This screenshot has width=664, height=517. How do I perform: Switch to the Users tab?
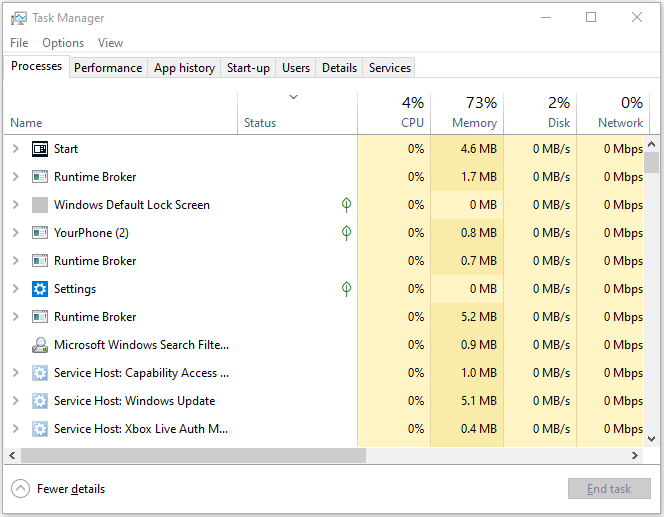[x=296, y=68]
